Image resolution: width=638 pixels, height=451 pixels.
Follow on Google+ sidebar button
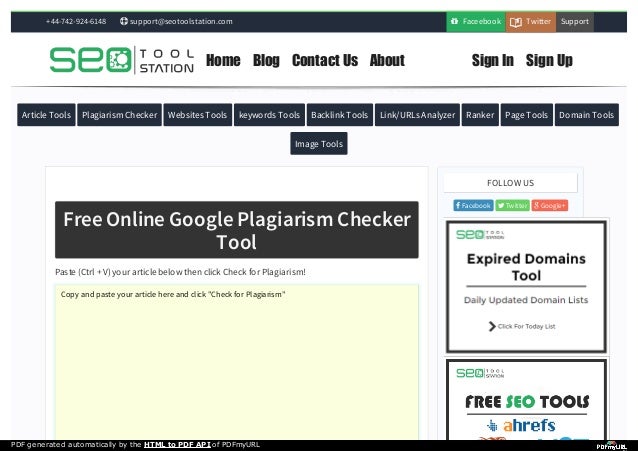click(550, 205)
